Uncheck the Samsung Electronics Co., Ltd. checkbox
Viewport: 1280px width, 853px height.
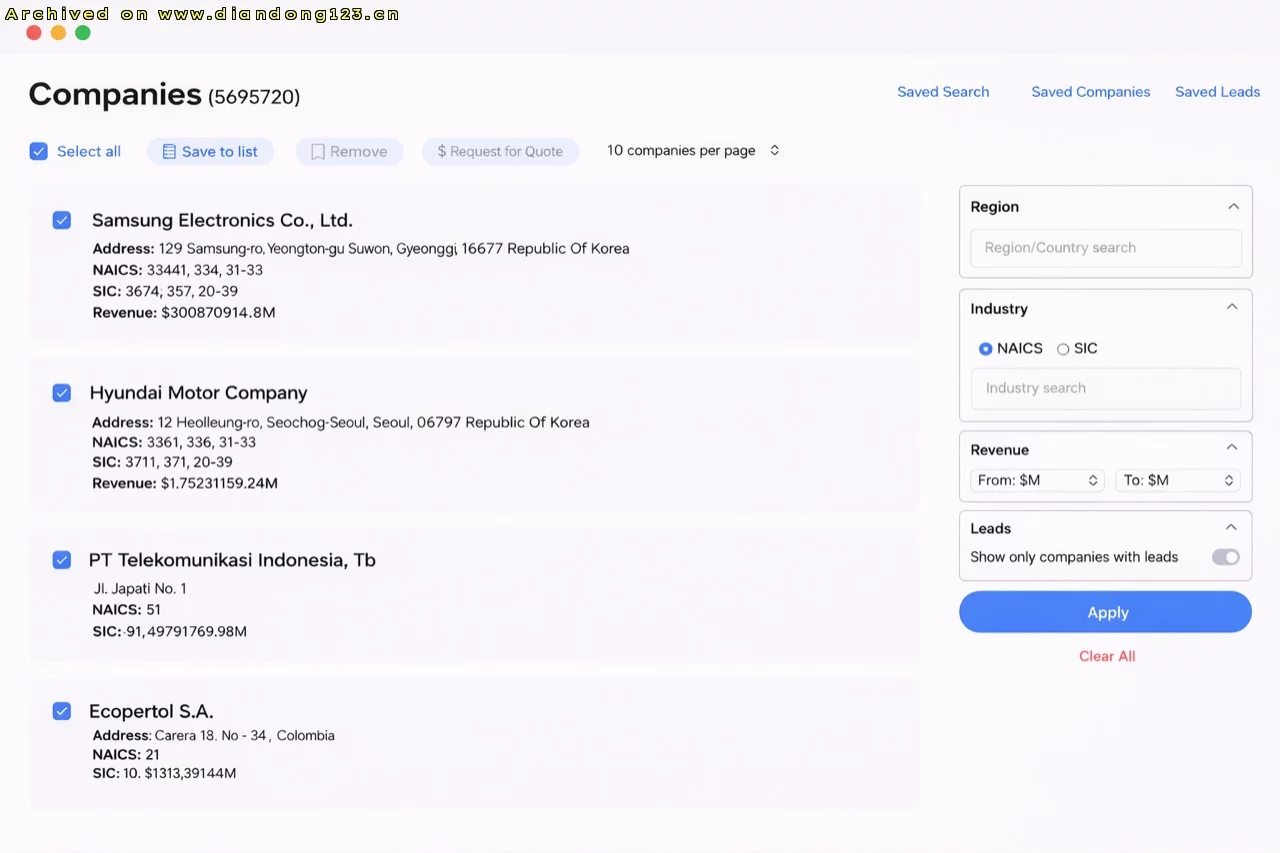coord(62,220)
